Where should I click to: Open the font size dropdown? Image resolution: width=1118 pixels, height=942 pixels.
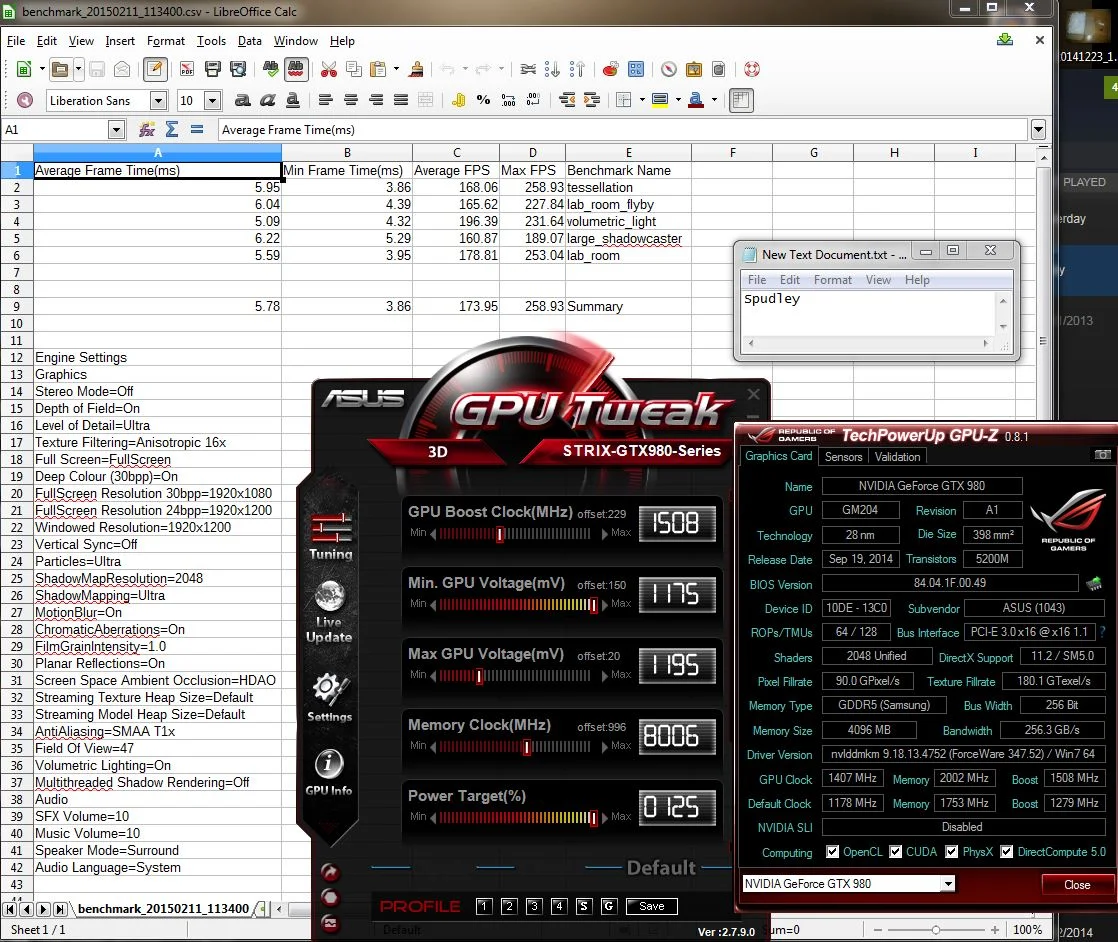(x=212, y=101)
